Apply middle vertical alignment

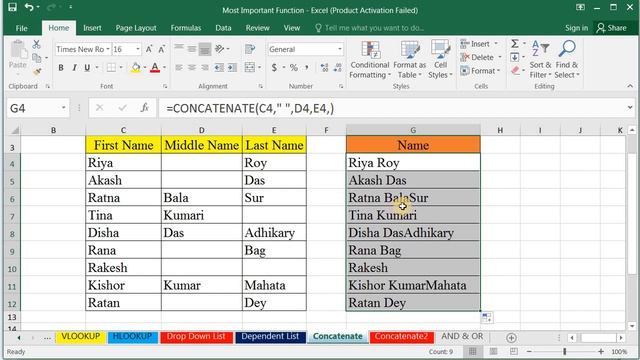(192, 49)
